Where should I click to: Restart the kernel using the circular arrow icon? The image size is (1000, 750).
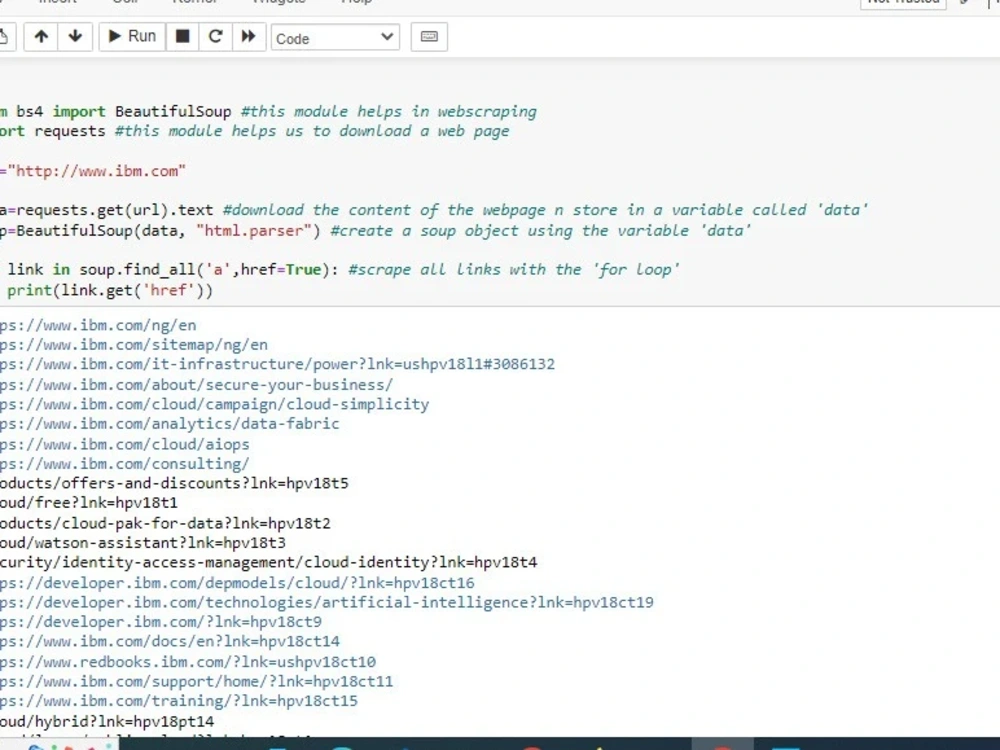pyautogui.click(x=215, y=36)
